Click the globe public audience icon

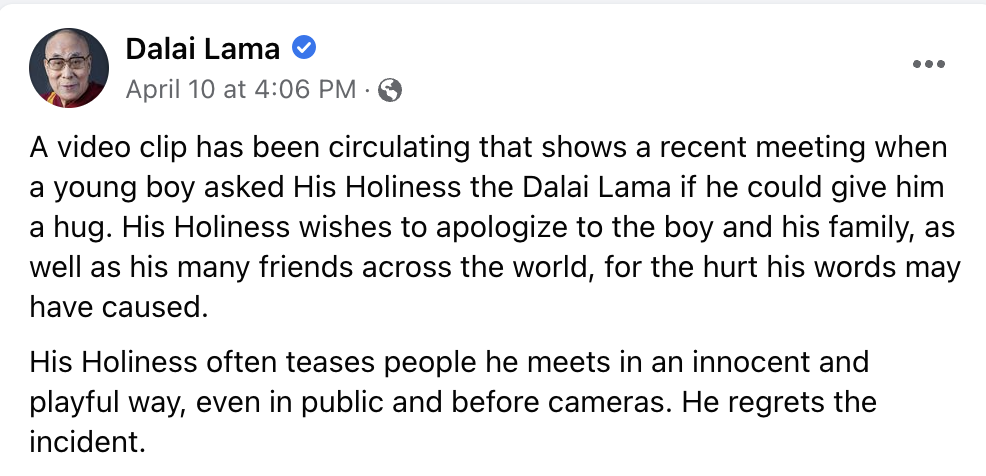pyautogui.click(x=391, y=90)
